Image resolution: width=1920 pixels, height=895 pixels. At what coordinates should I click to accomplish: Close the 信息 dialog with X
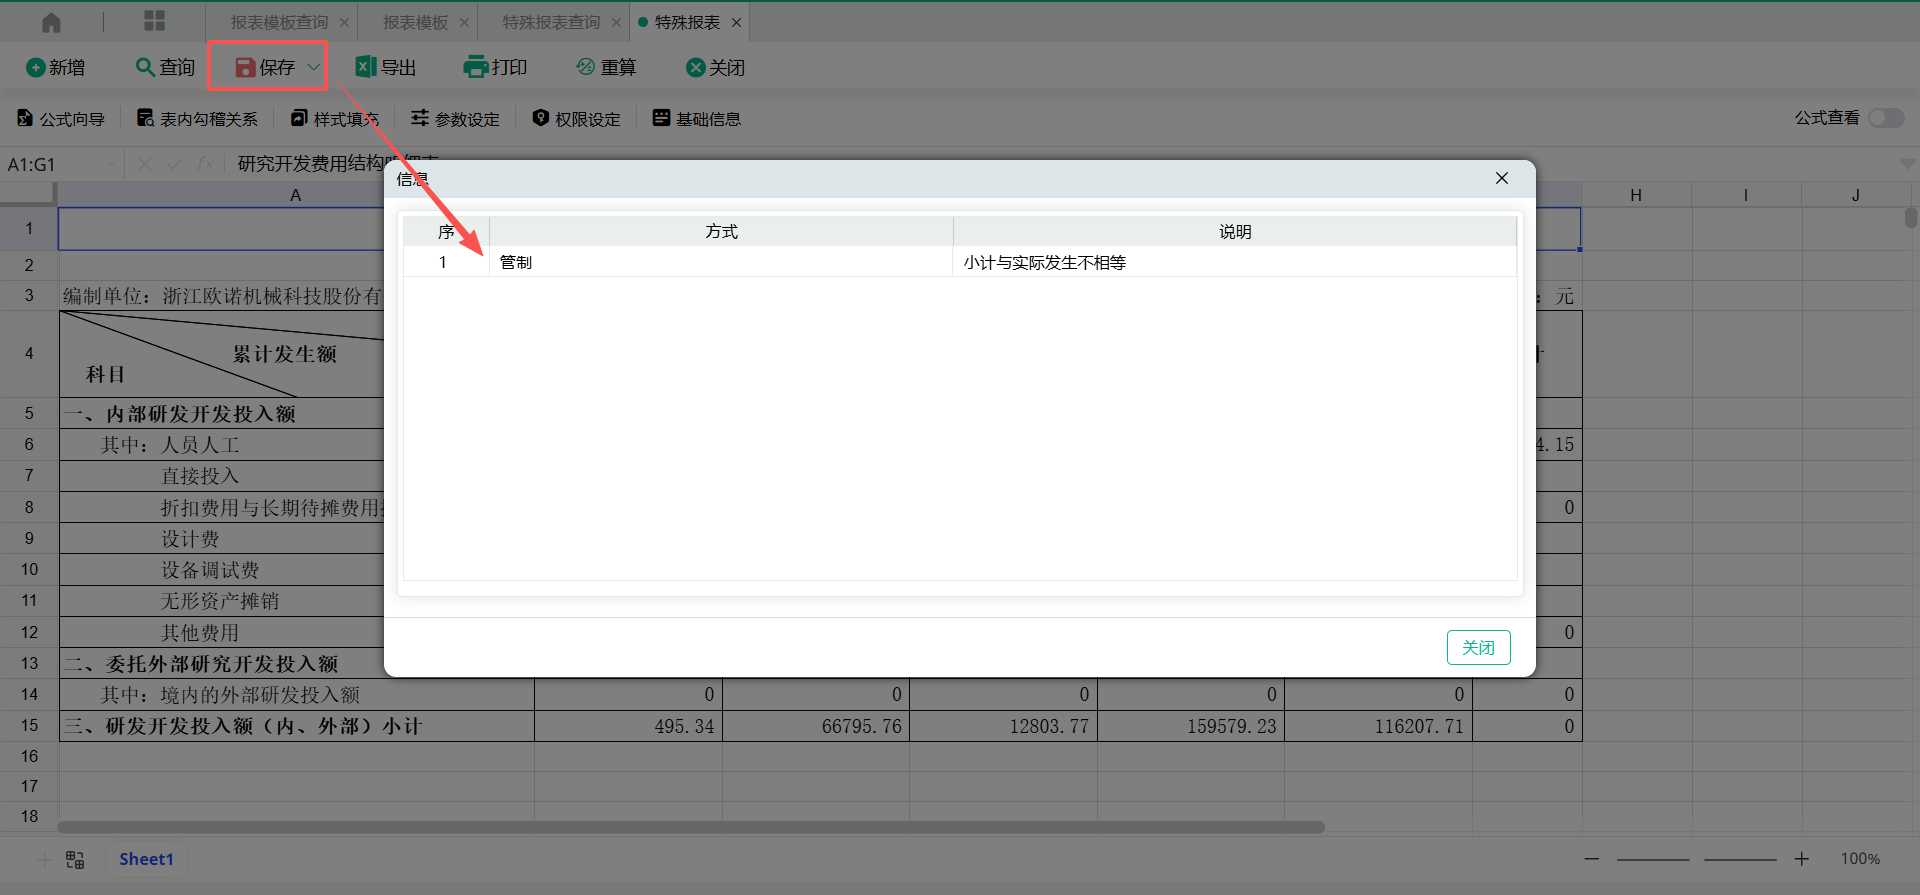(x=1501, y=178)
